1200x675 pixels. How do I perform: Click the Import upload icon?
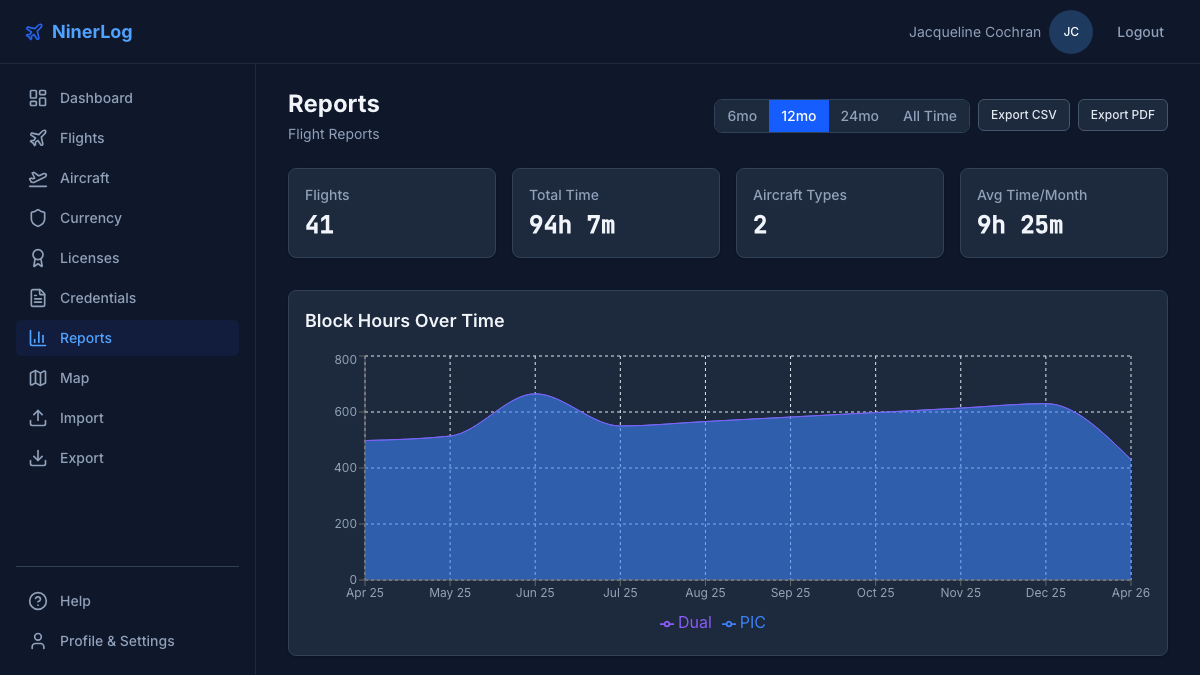pyautogui.click(x=38, y=418)
